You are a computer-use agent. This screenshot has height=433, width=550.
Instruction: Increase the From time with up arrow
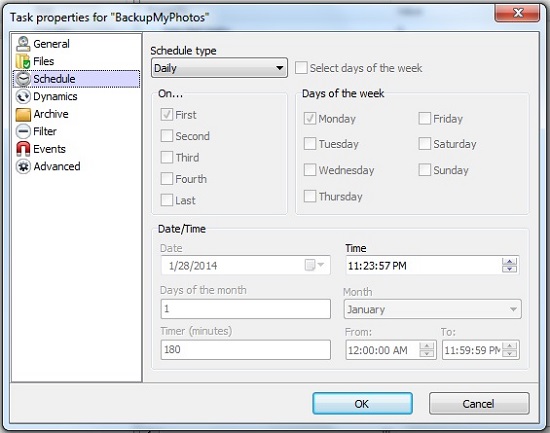427,346
